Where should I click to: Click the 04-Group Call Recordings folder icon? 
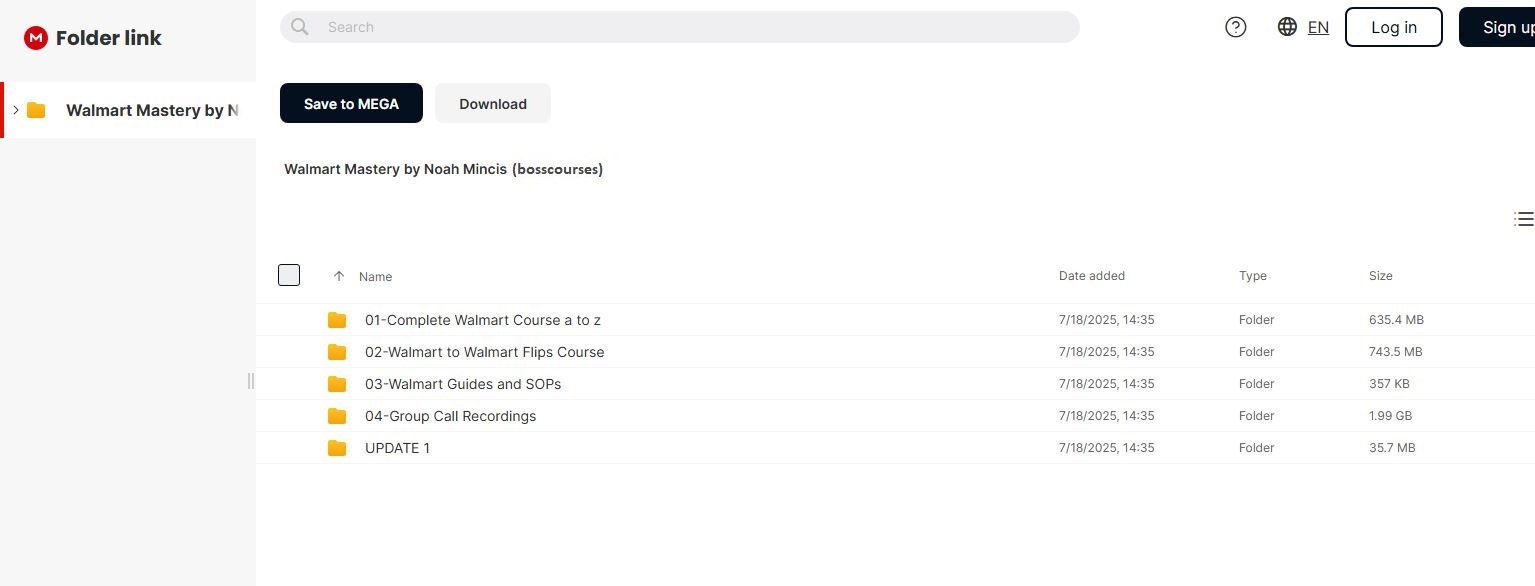pos(337,416)
